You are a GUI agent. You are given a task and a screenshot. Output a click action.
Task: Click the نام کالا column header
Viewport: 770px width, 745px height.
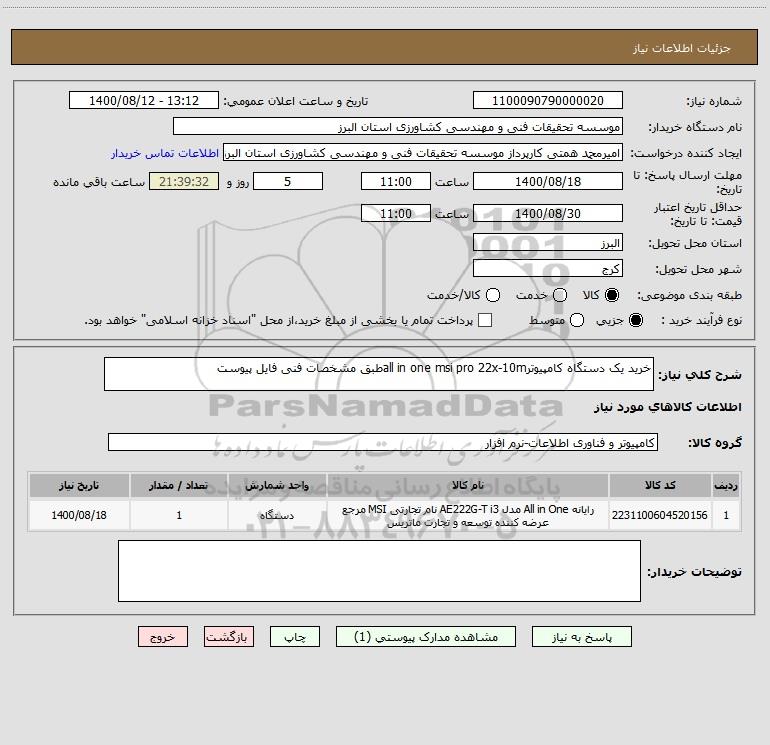(x=468, y=485)
